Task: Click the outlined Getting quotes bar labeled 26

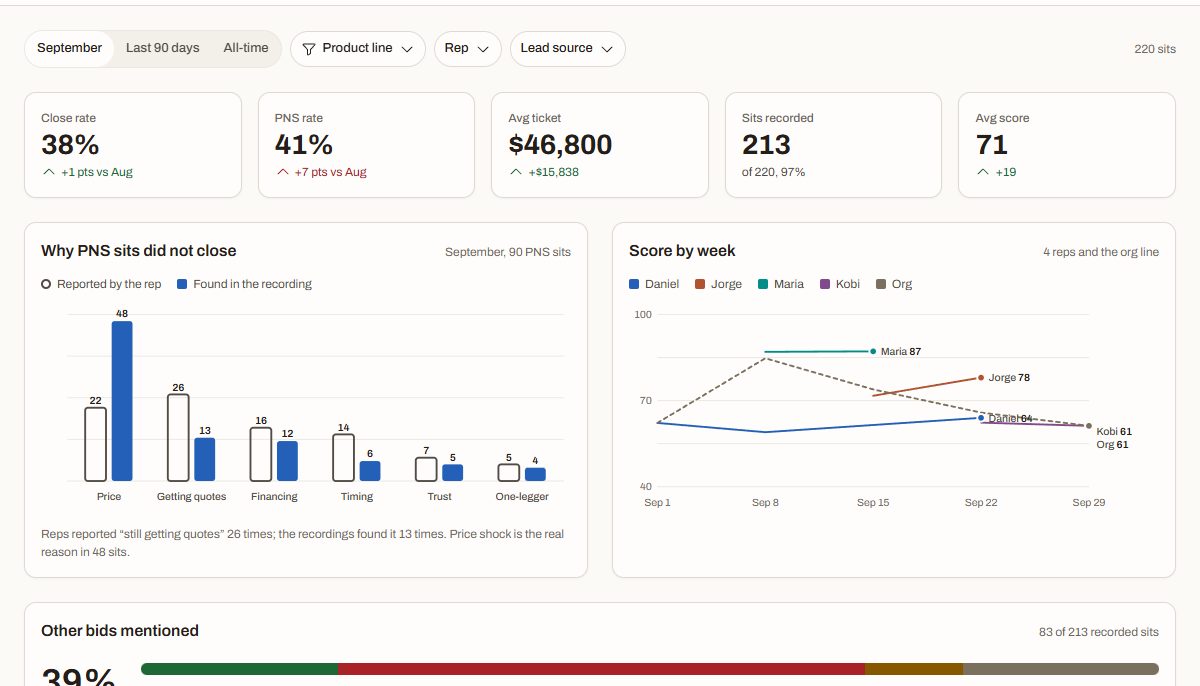Action: [178, 438]
